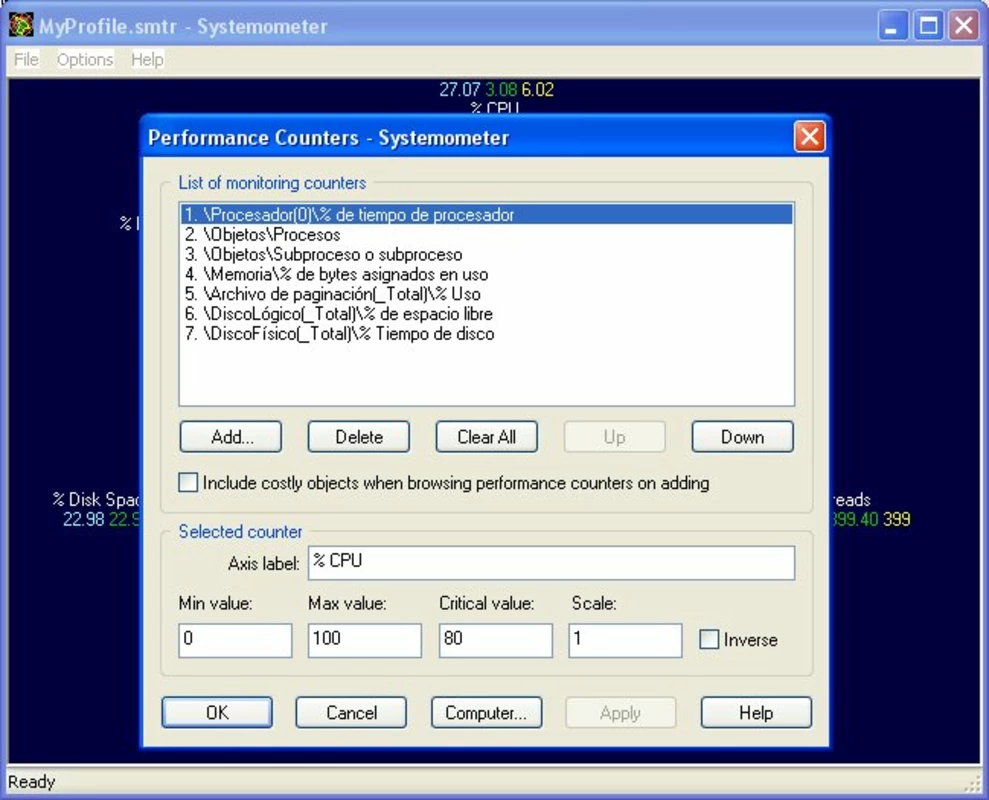Open the File menu
The width and height of the screenshot is (989, 800).
26,59
